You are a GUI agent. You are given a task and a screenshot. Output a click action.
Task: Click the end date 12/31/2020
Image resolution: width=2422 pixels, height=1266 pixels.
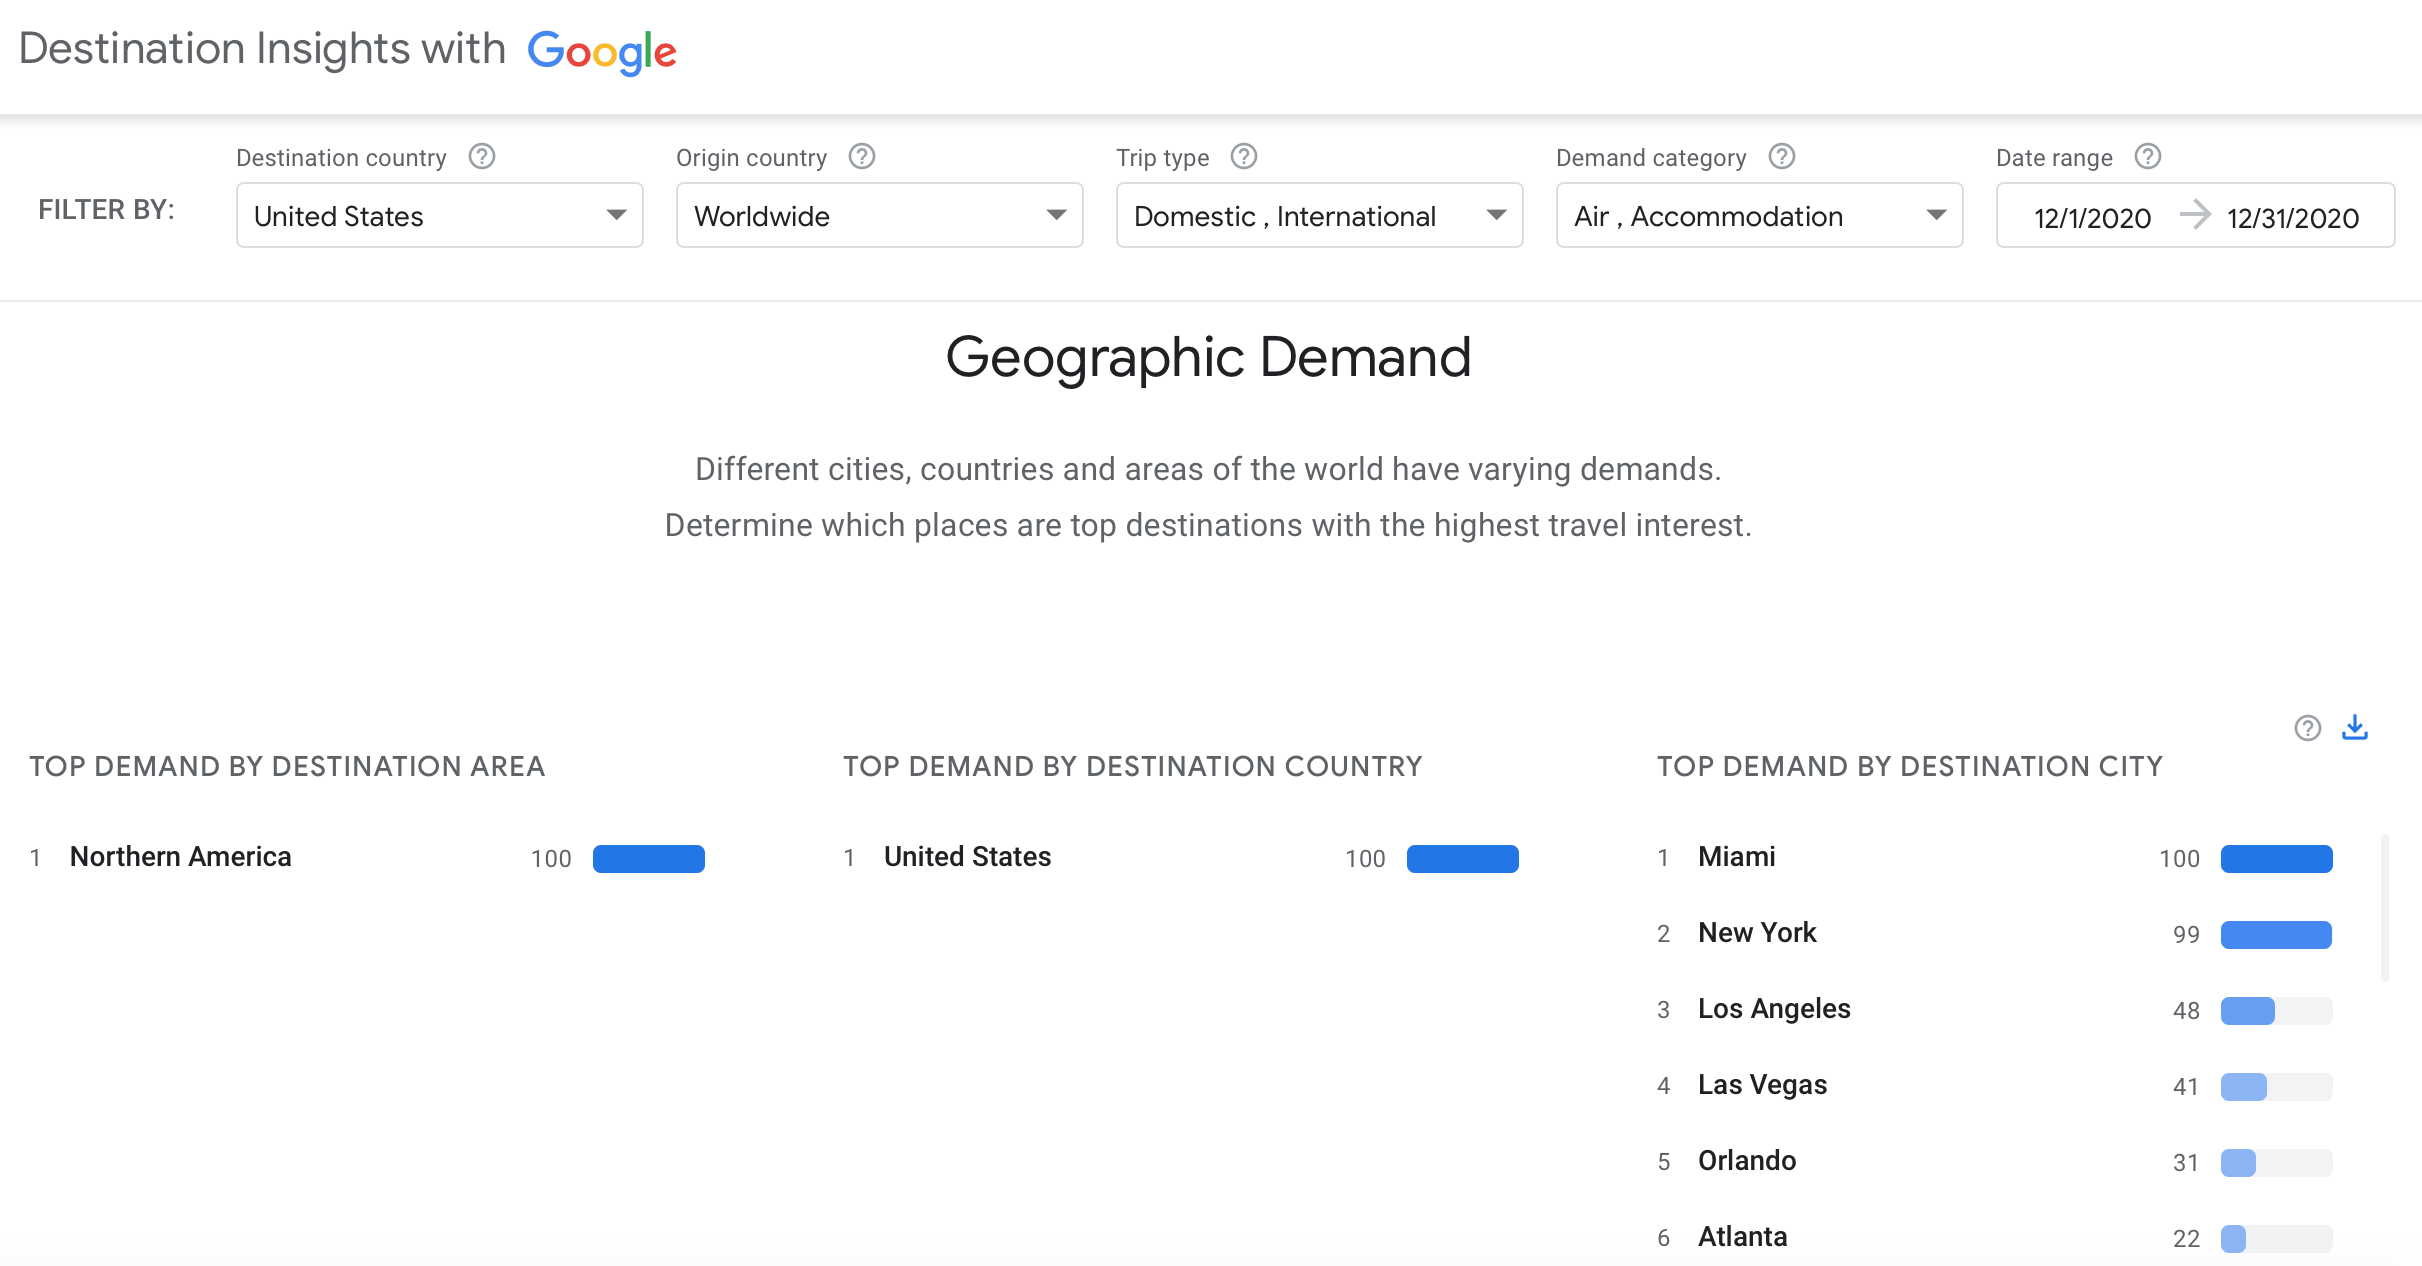2293,217
